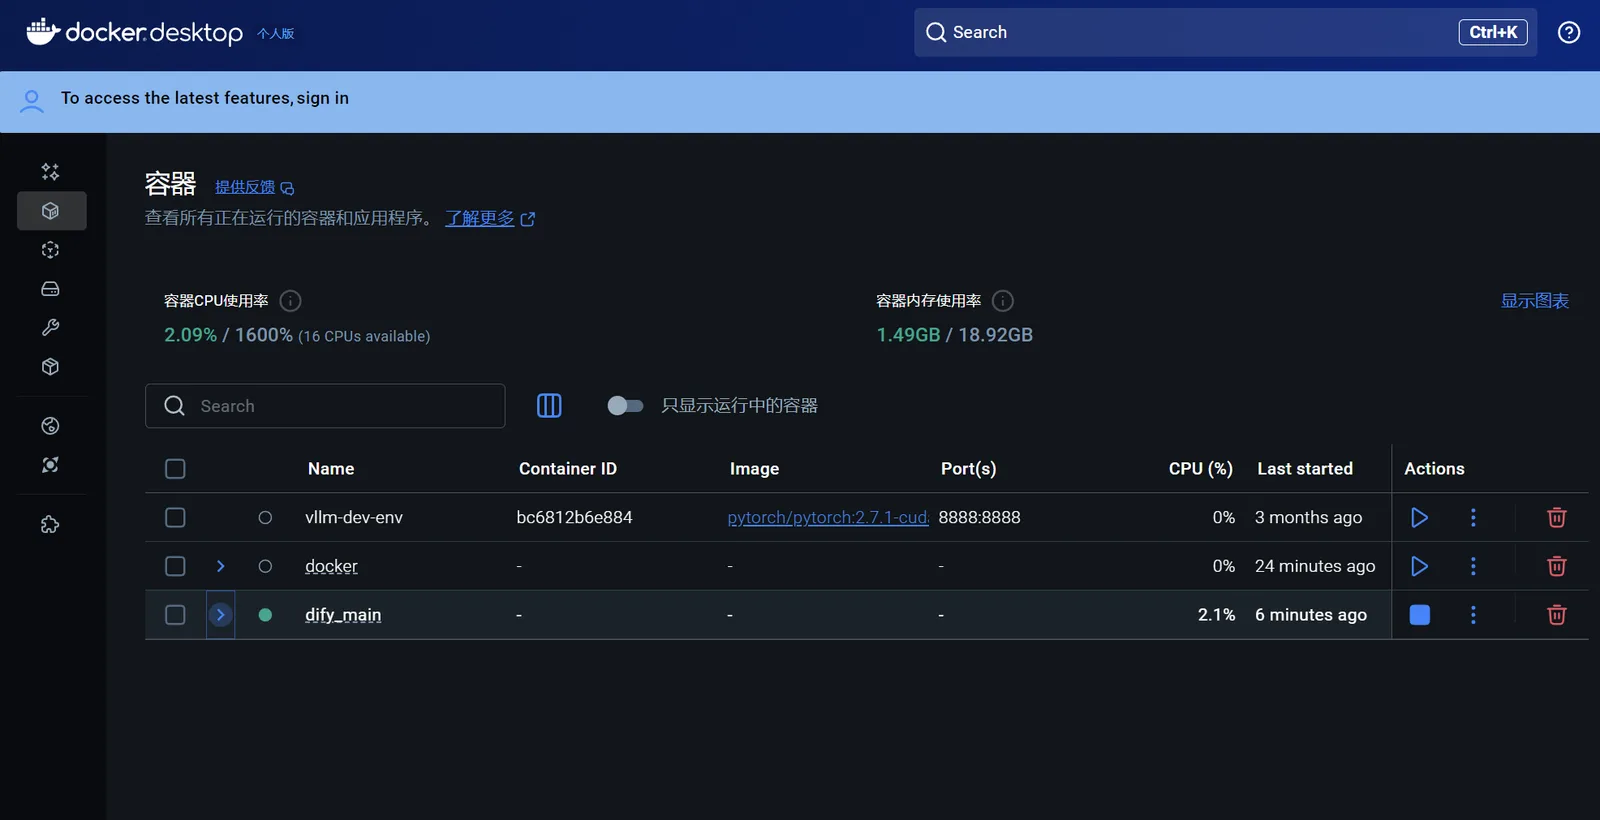The image size is (1600, 820).
Task: Click sign in text in the banner
Action: tap(322, 98)
